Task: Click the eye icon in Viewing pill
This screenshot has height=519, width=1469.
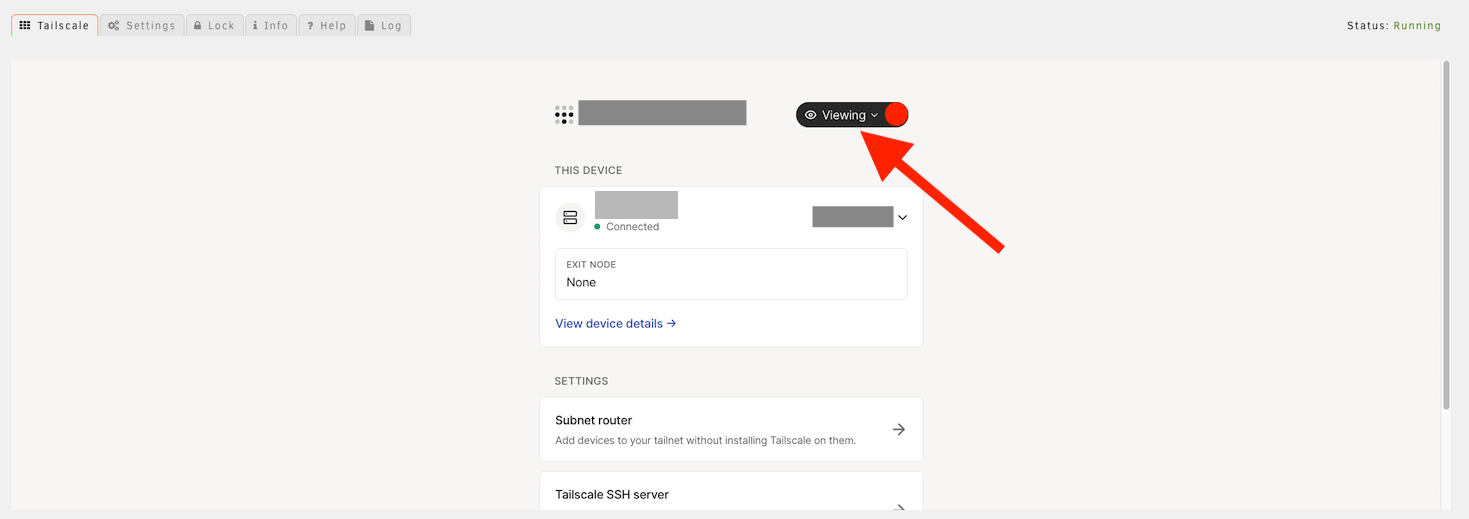Action: click(811, 115)
